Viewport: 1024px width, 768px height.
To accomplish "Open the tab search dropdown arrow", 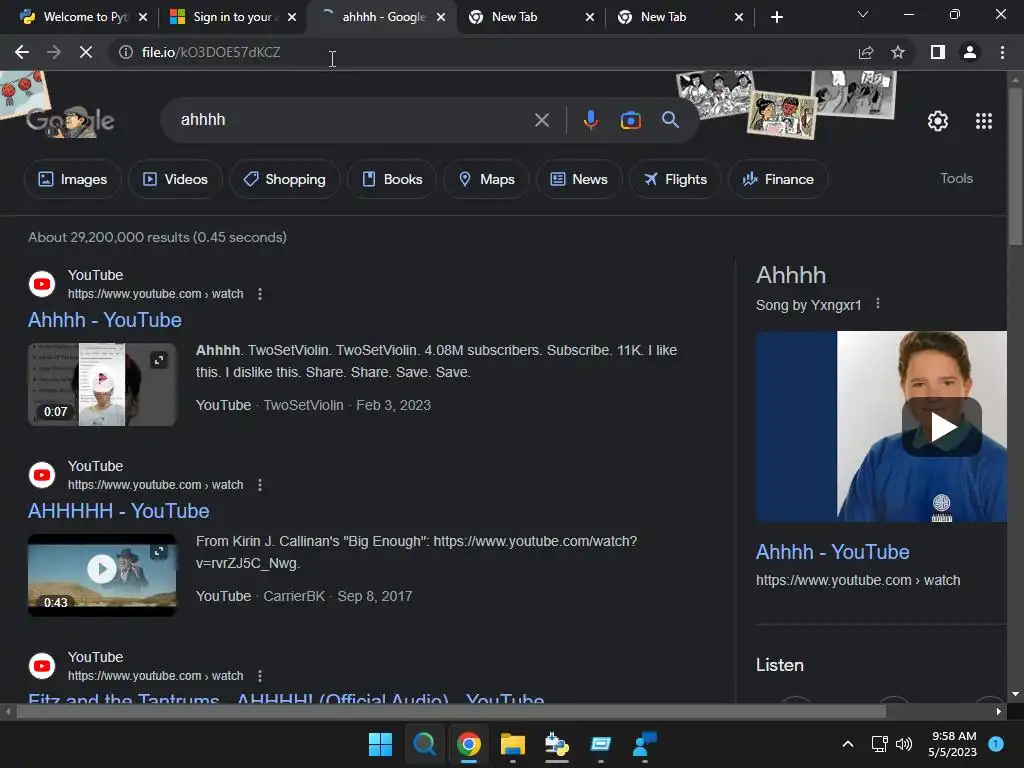I will point(863,14).
